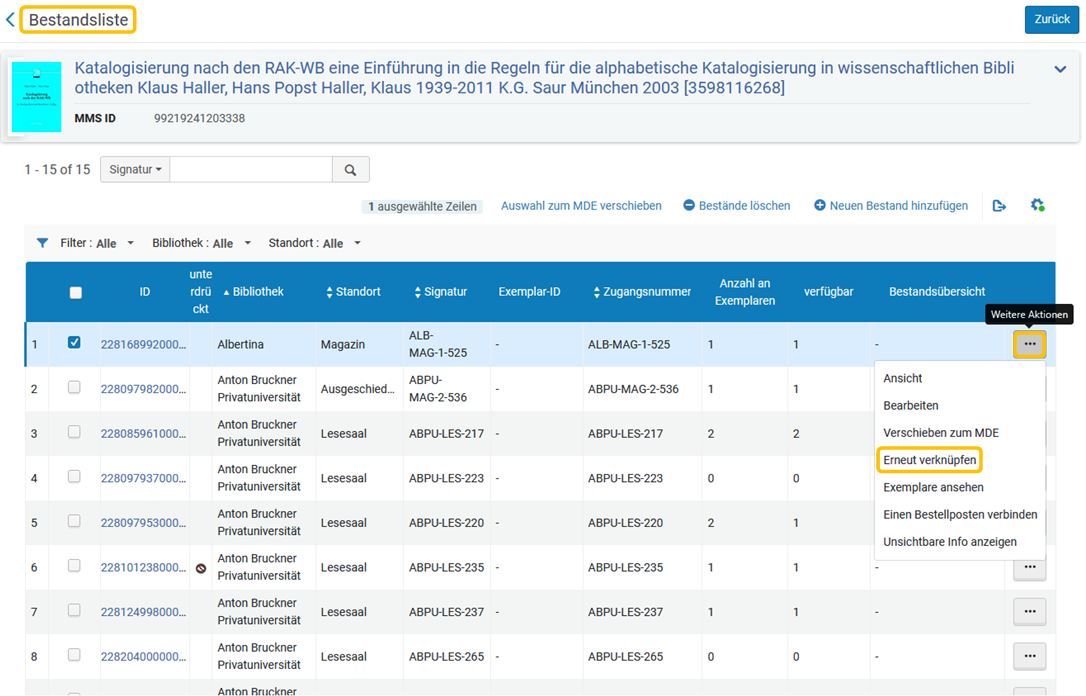The width and height of the screenshot is (1086, 696).
Task: Click the Ausgeschied... location cell
Action: coord(357,389)
